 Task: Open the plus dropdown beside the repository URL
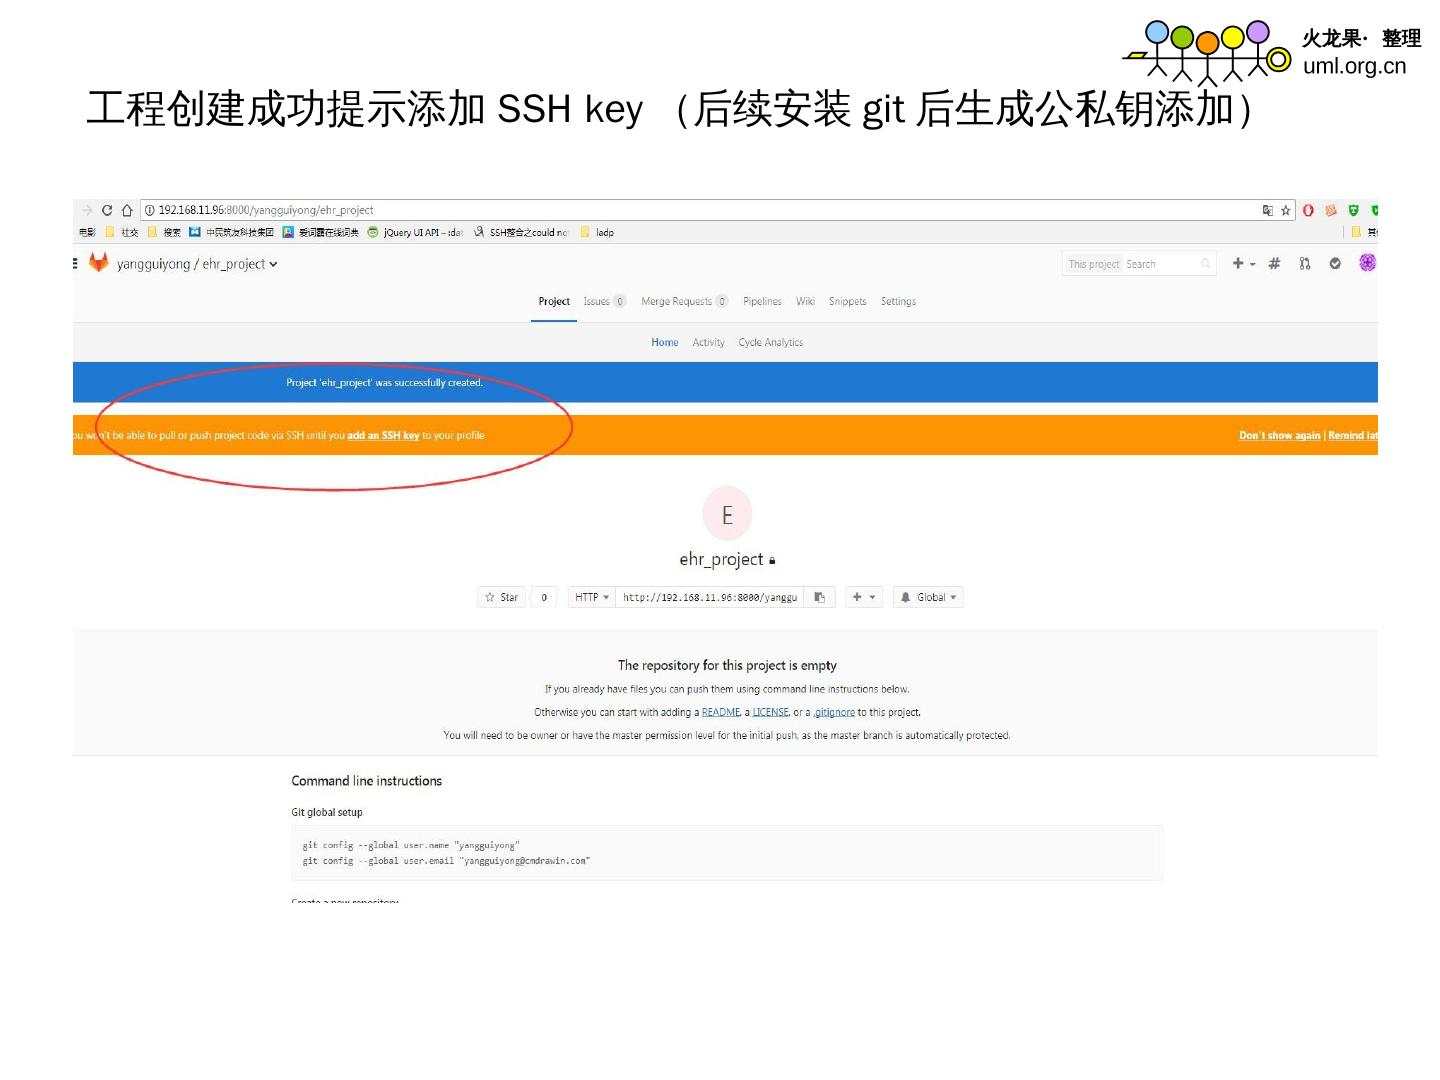click(863, 597)
